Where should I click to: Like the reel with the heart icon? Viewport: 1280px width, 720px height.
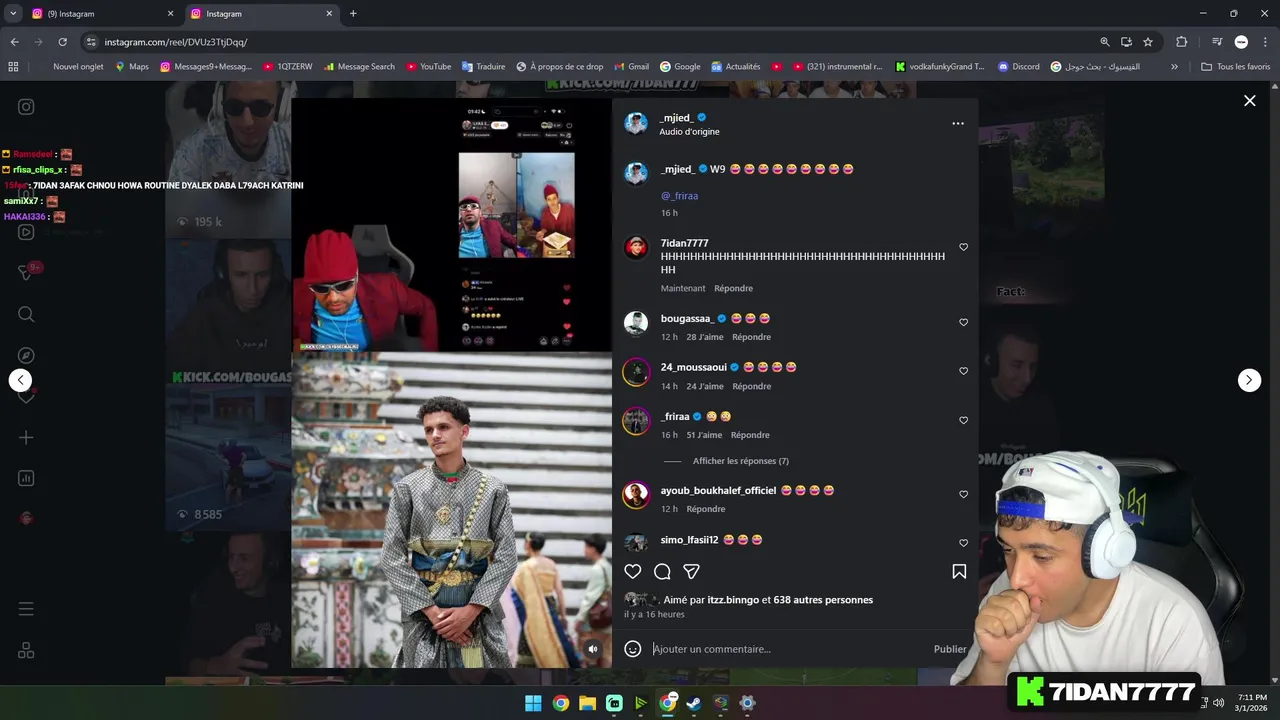click(x=632, y=571)
